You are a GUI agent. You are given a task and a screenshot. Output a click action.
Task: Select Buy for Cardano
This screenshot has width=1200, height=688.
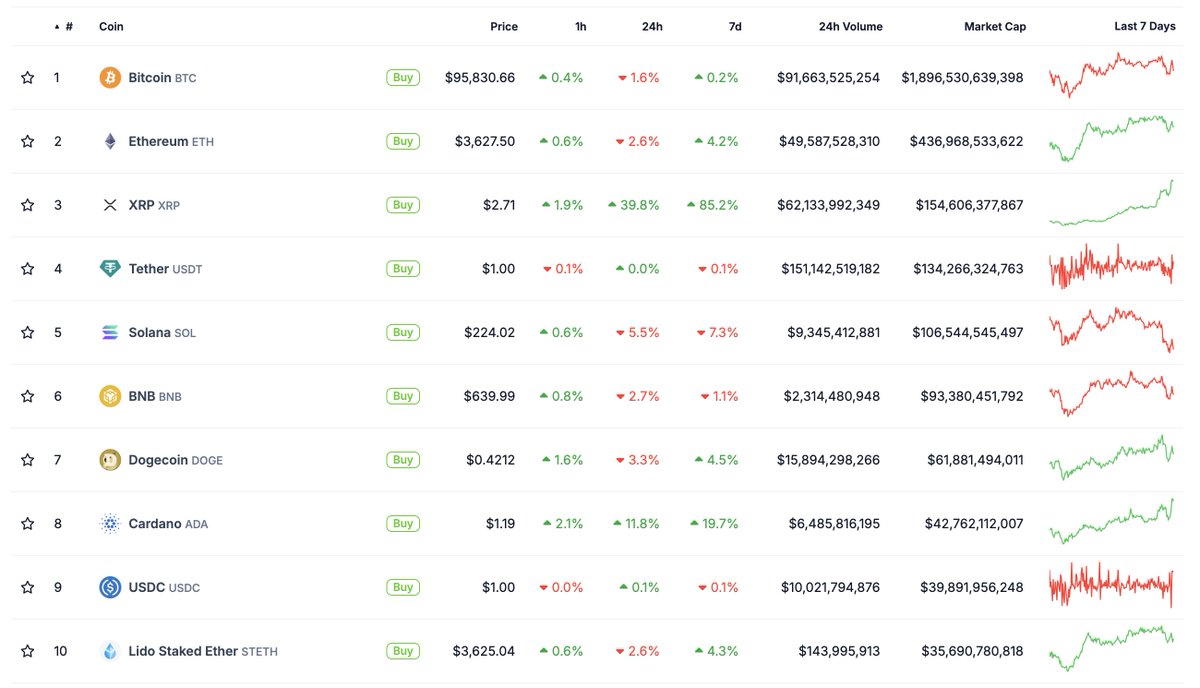403,523
